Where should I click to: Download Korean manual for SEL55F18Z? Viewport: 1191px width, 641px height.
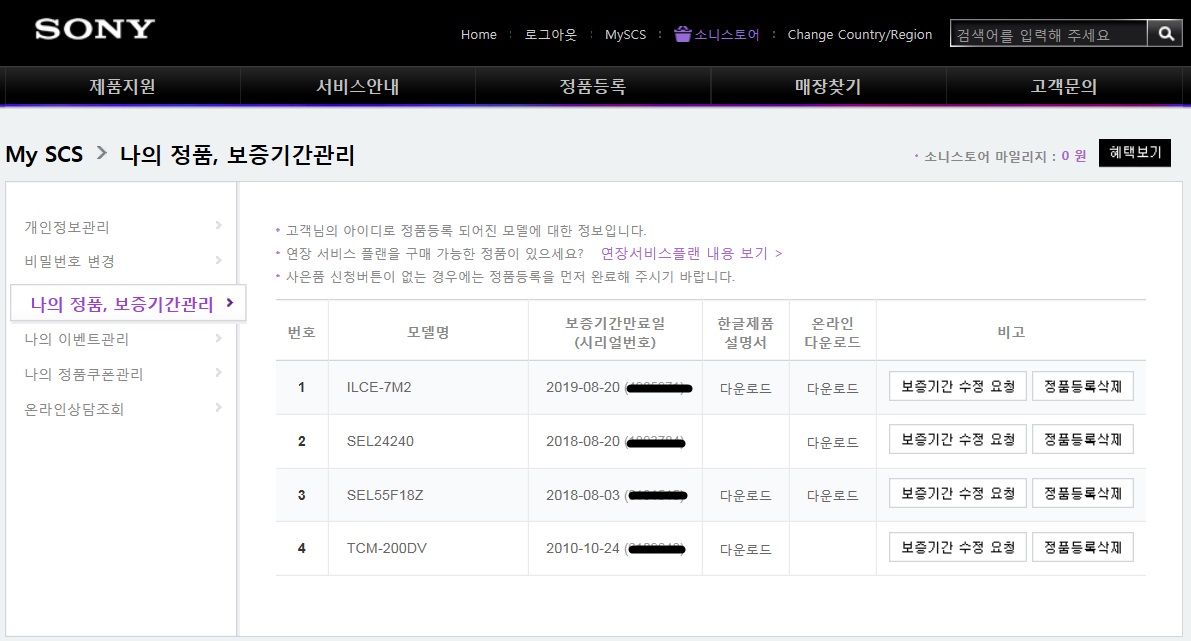coord(745,495)
